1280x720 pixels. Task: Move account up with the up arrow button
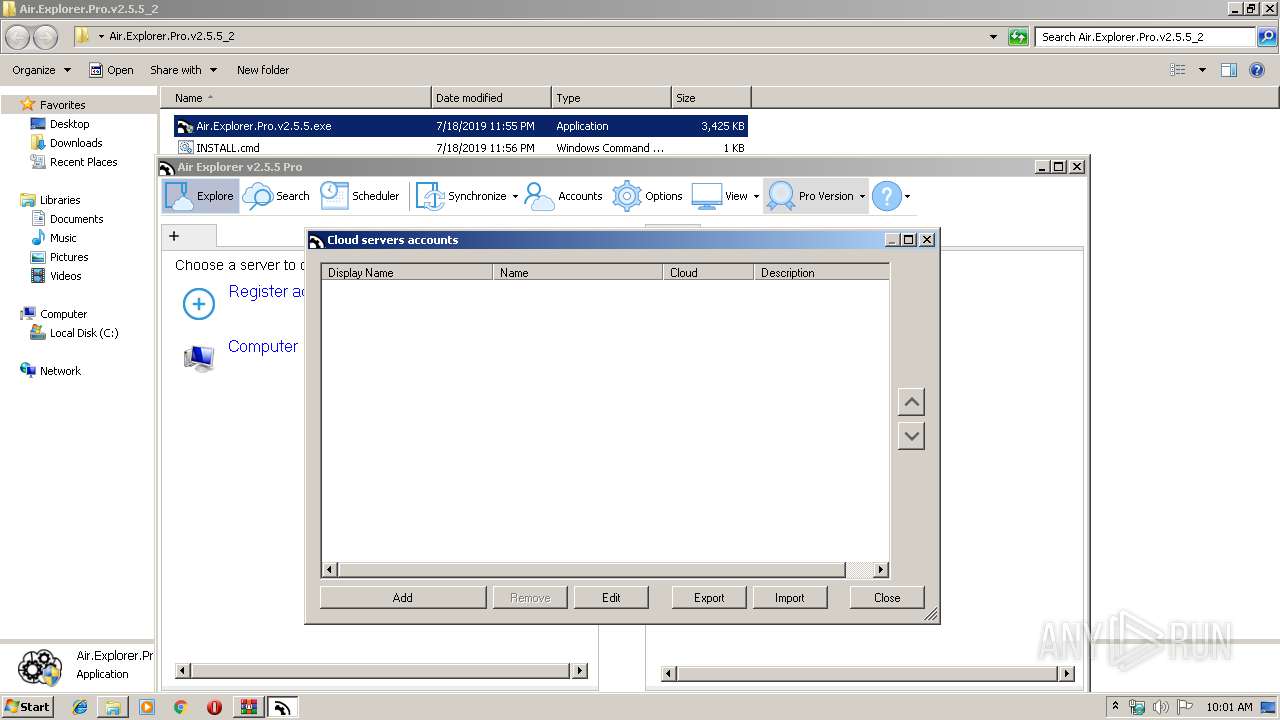pos(911,402)
